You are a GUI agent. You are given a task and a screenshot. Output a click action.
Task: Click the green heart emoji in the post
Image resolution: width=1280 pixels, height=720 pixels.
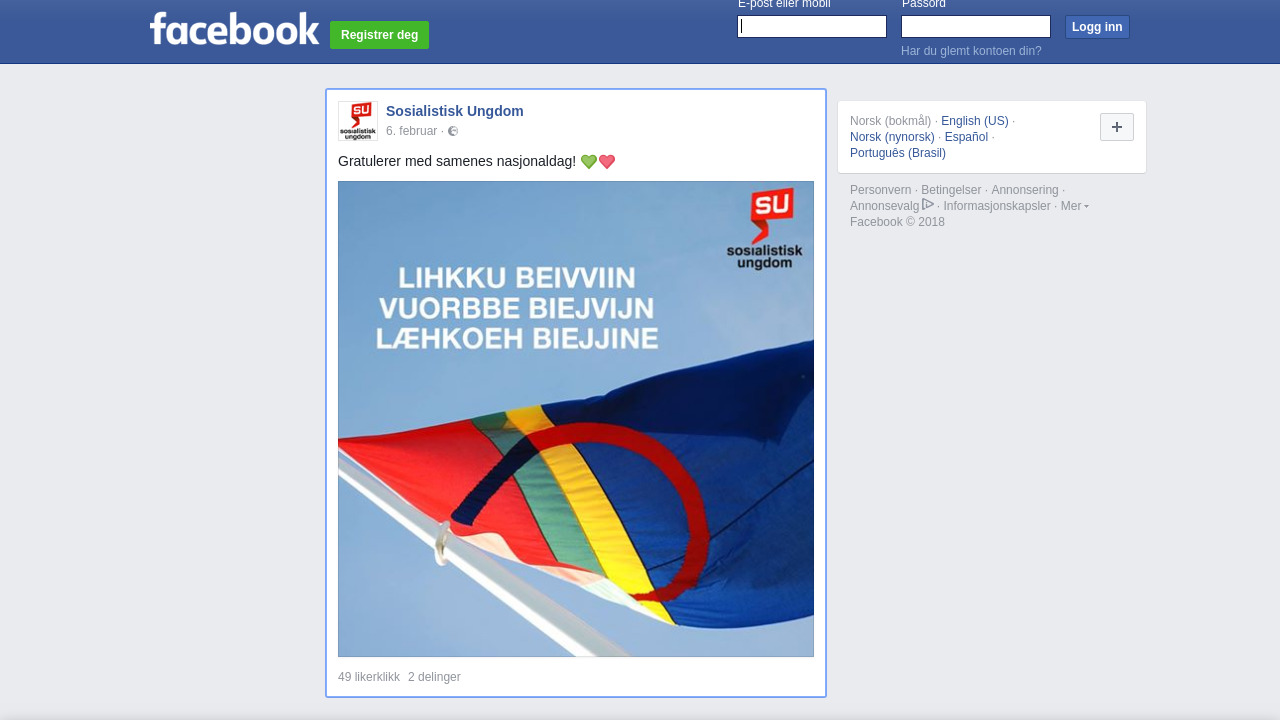click(589, 162)
